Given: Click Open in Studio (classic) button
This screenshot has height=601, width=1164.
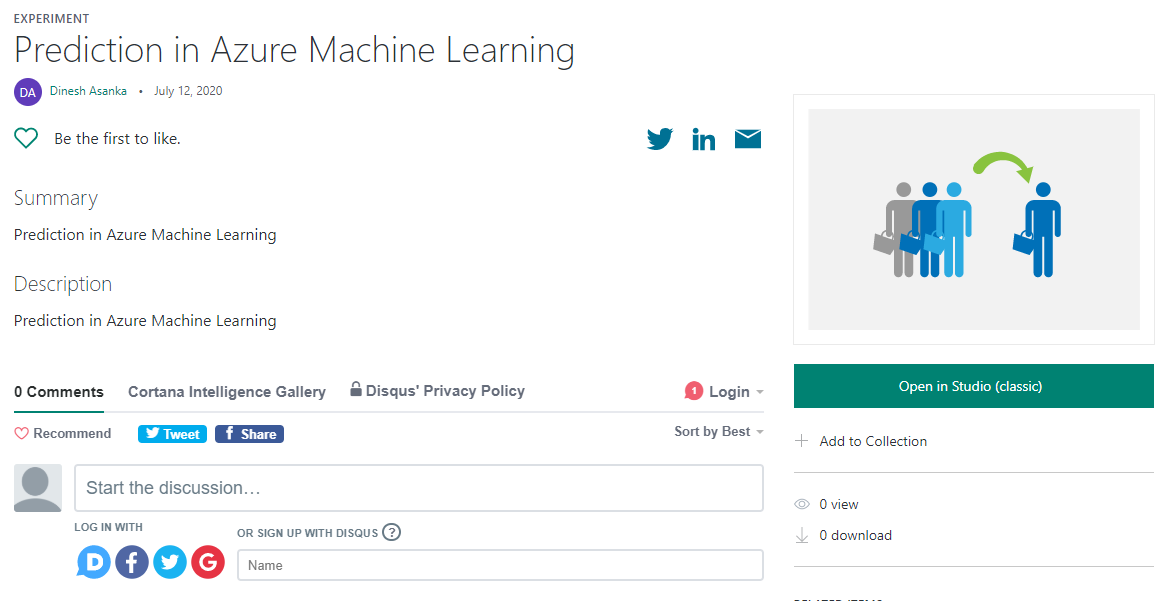Looking at the screenshot, I should (973, 386).
